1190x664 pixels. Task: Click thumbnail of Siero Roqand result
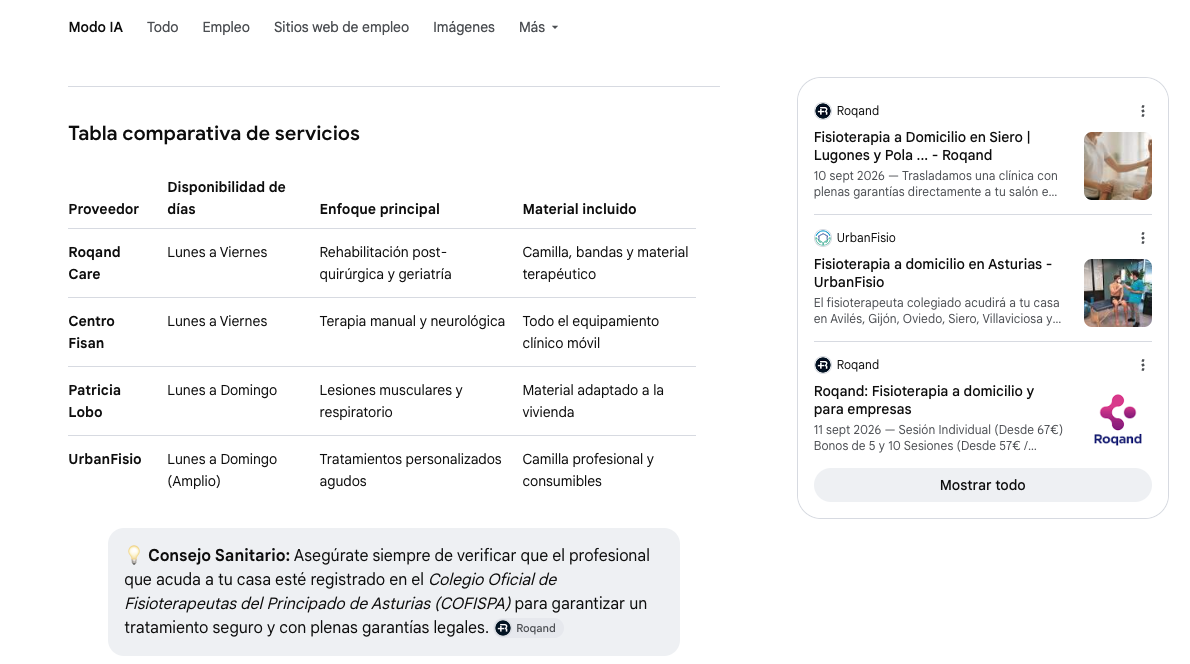1117,166
